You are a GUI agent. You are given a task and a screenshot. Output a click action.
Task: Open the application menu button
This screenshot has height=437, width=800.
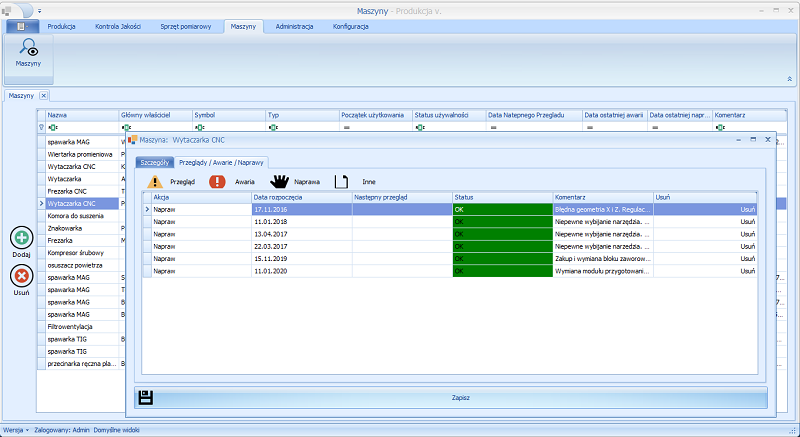pyautogui.click(x=22, y=27)
